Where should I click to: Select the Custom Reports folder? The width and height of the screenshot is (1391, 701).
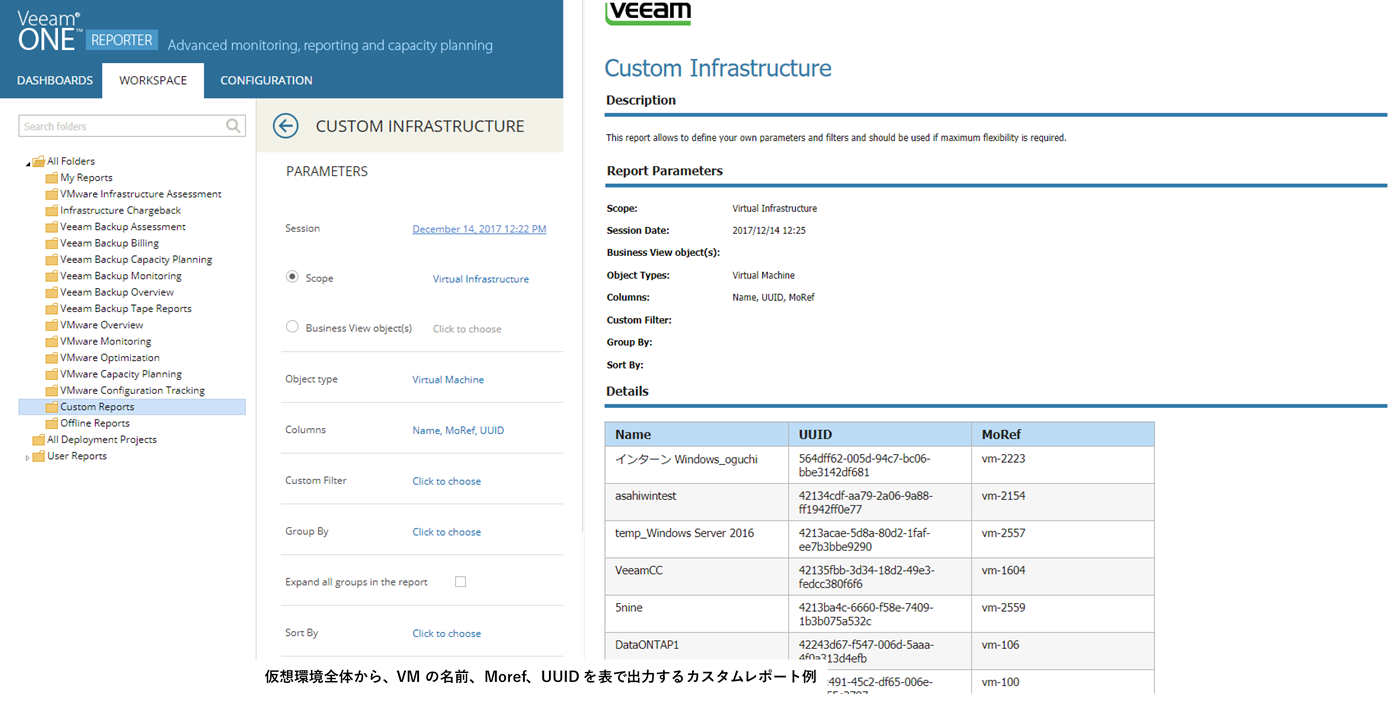tap(132, 407)
